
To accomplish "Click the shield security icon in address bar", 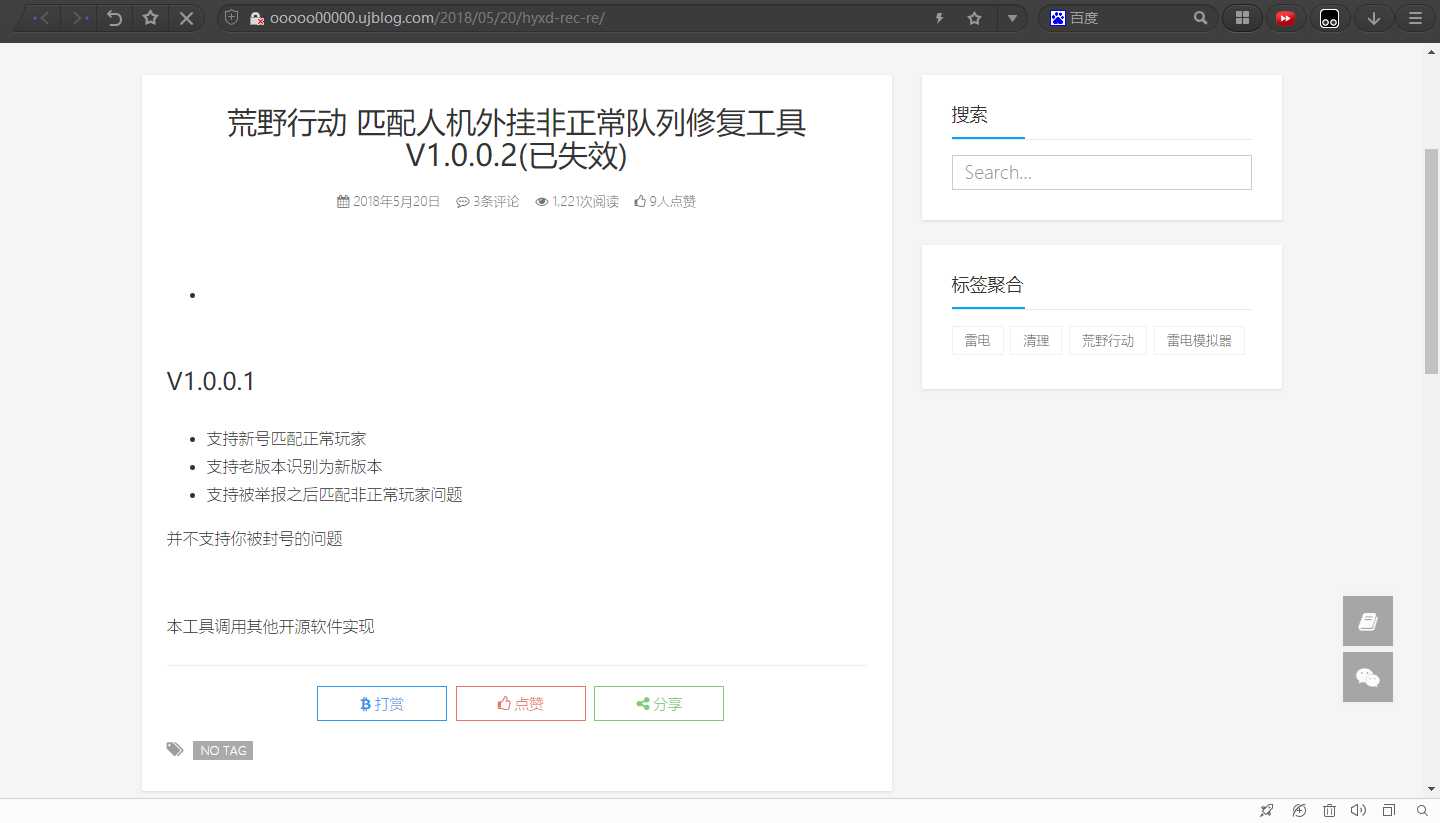I will click(232, 18).
